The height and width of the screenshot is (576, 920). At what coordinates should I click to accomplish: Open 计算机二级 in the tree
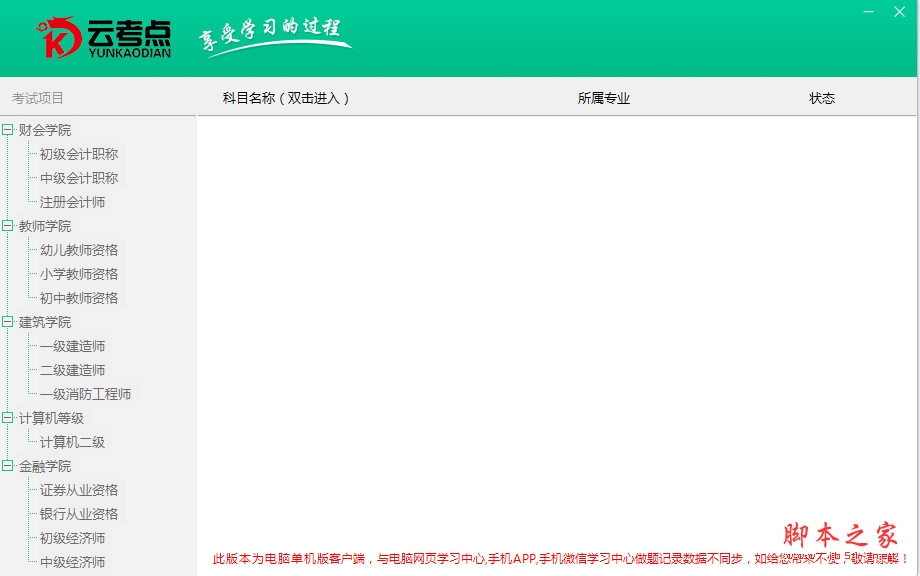(73, 442)
